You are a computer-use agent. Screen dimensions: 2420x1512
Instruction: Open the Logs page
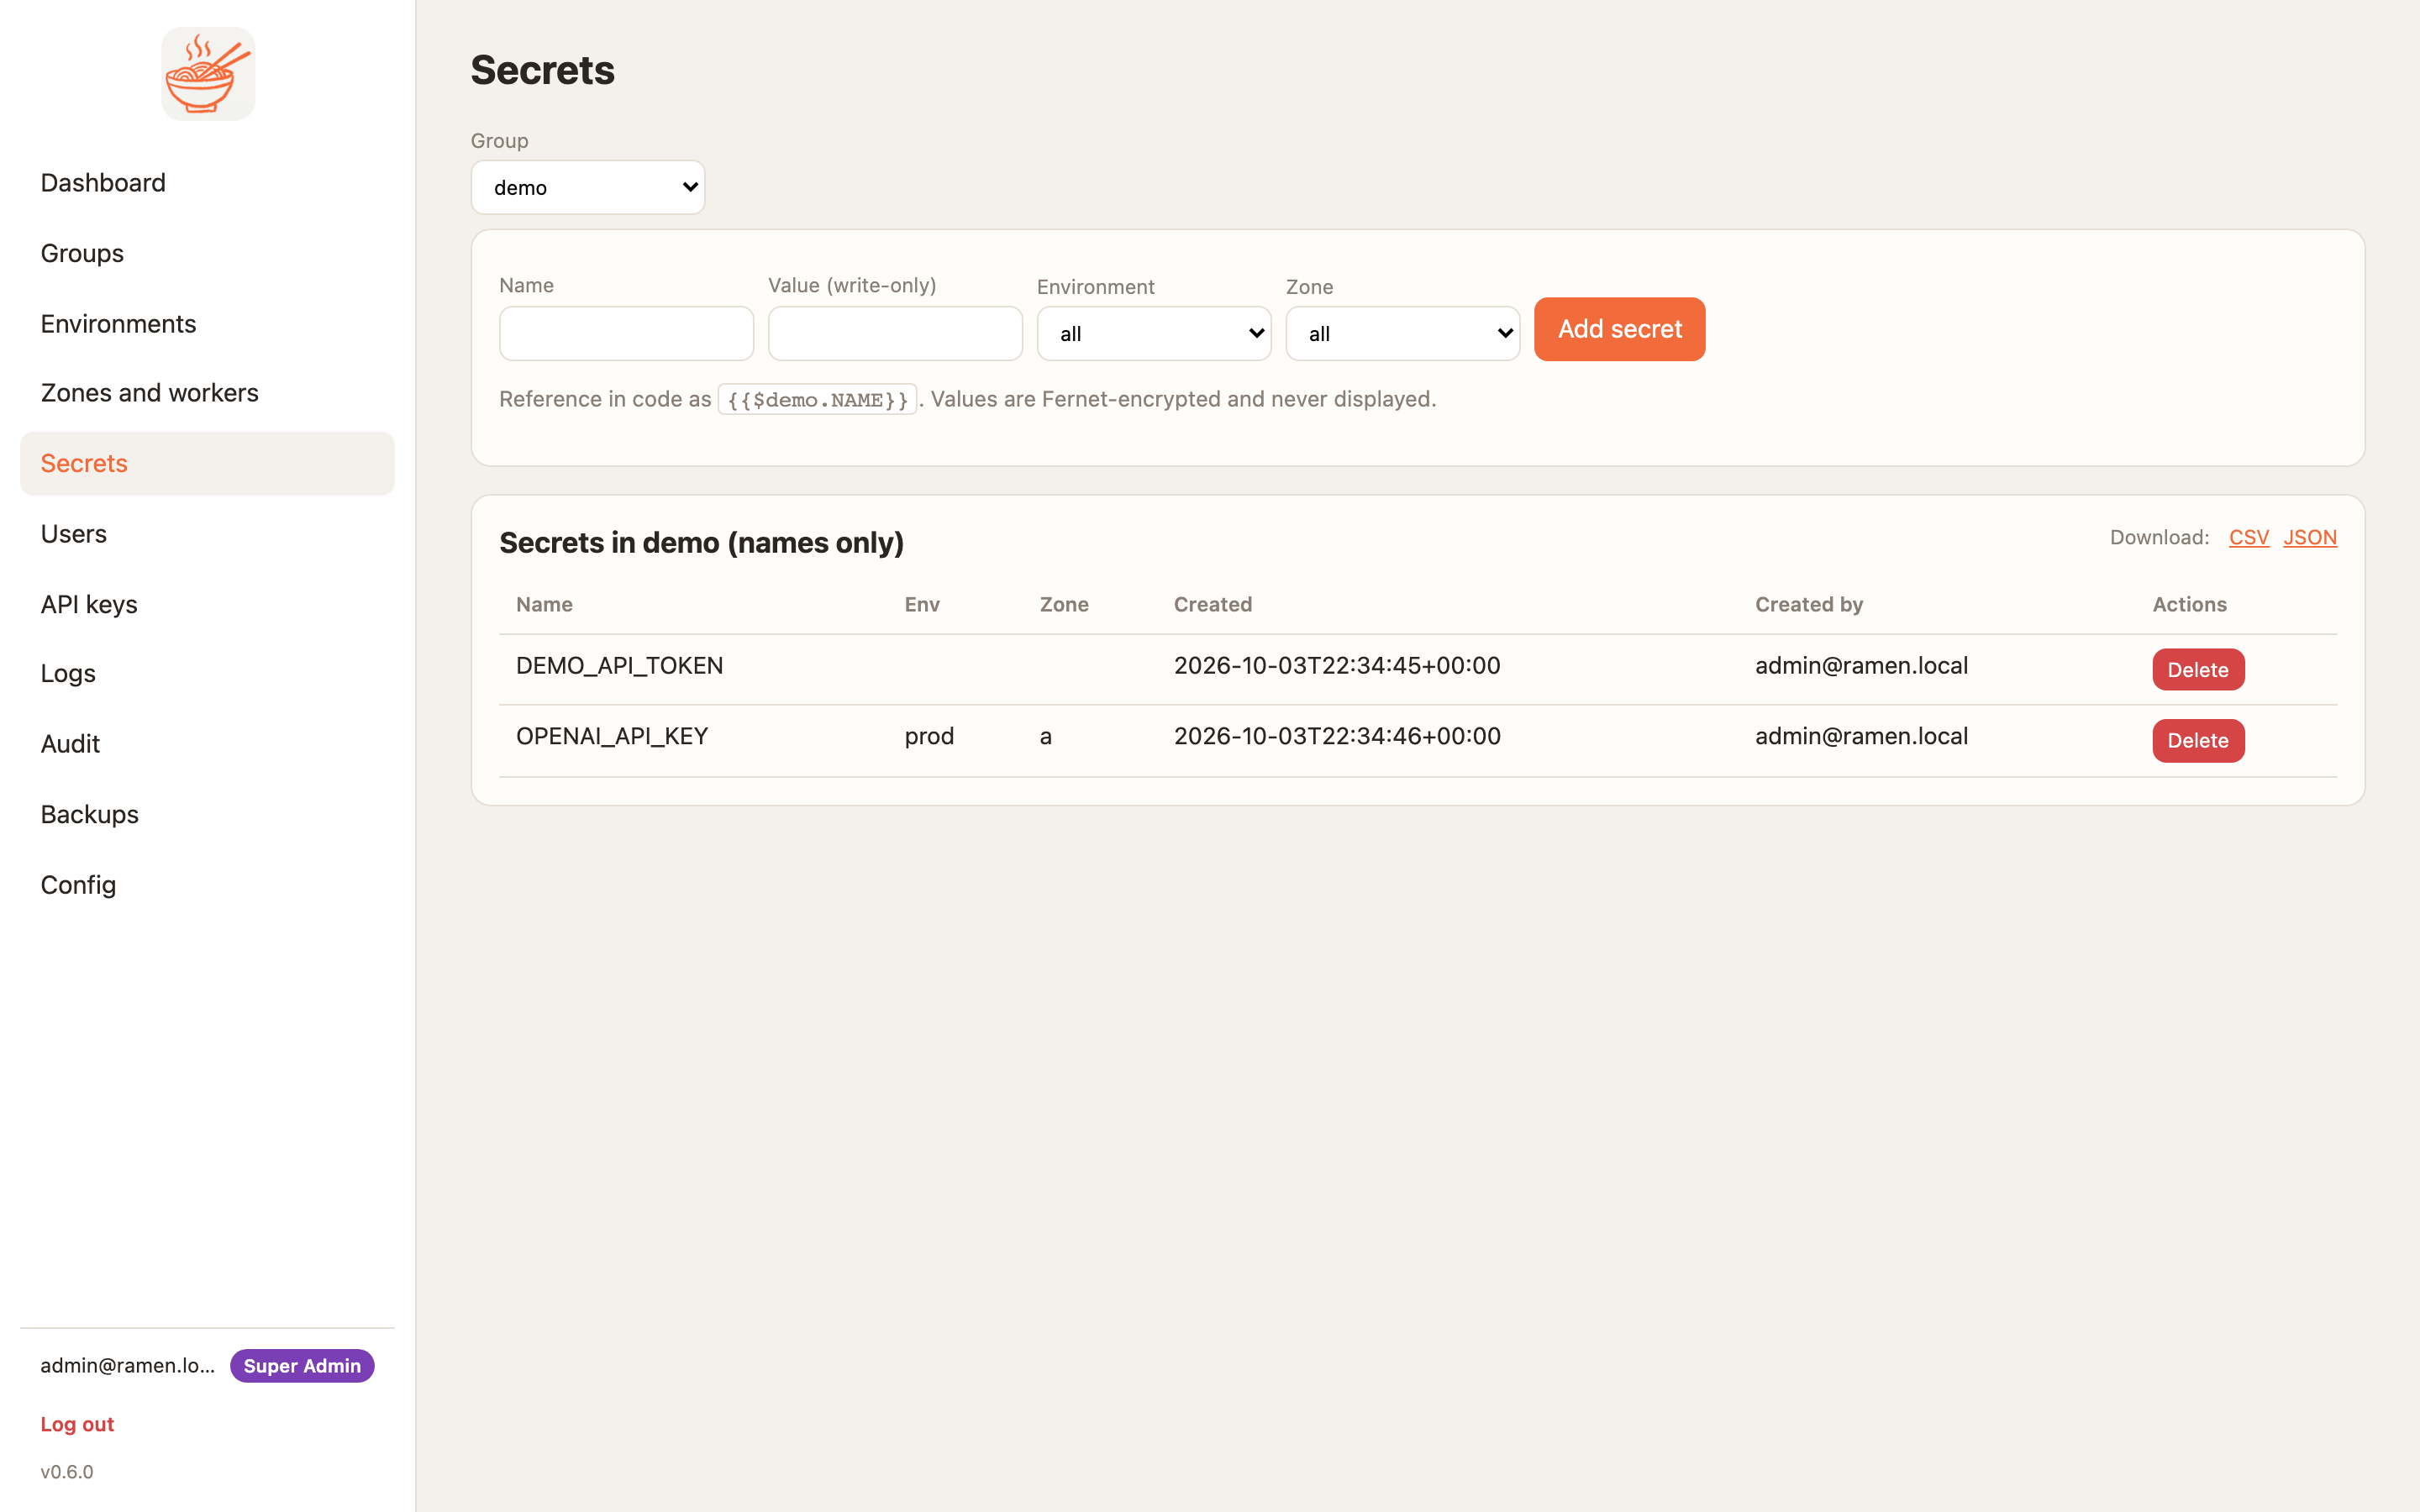click(207, 673)
